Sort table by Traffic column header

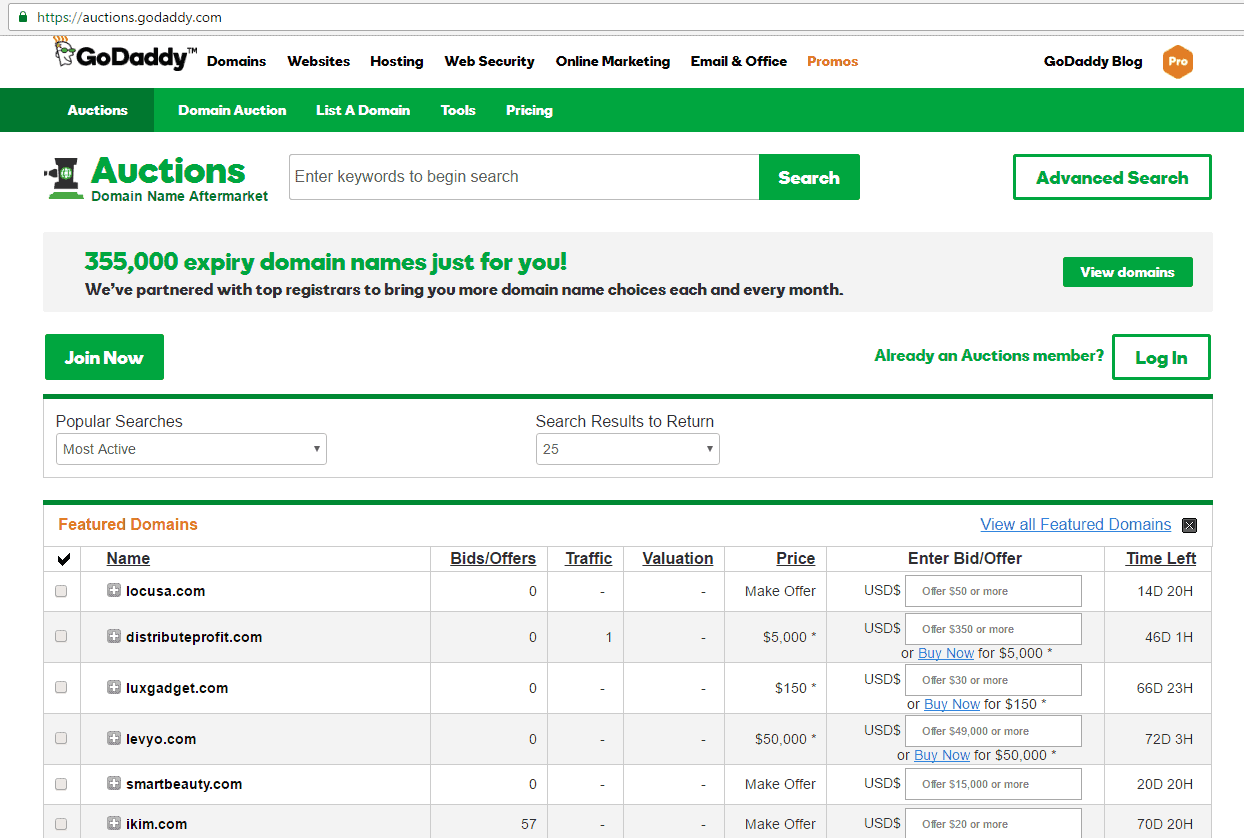pos(588,558)
